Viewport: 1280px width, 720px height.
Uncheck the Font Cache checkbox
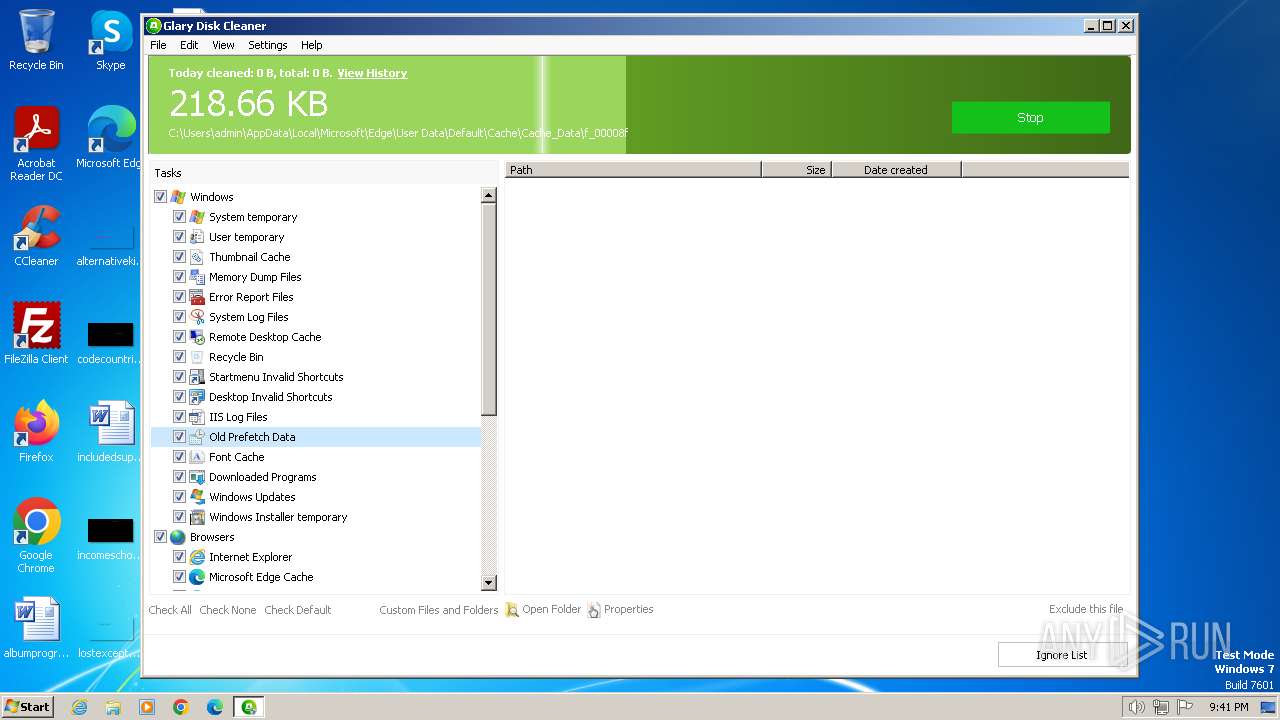click(179, 457)
